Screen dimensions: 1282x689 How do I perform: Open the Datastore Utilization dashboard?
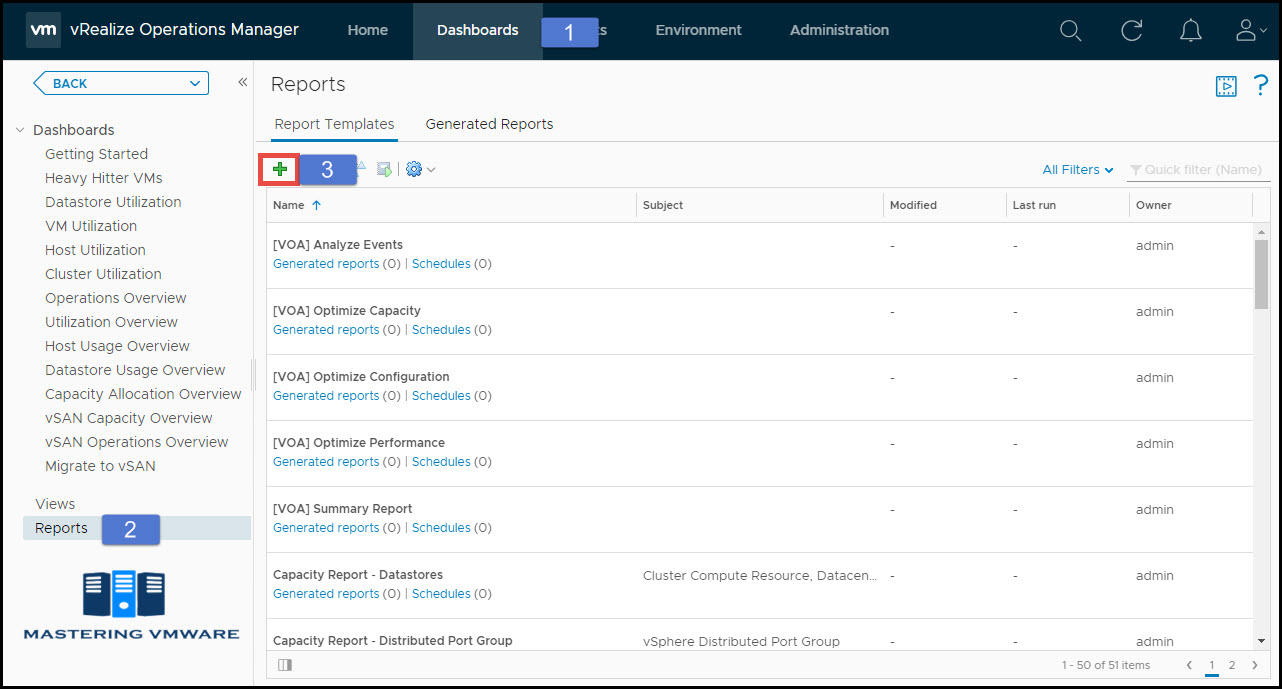(113, 202)
